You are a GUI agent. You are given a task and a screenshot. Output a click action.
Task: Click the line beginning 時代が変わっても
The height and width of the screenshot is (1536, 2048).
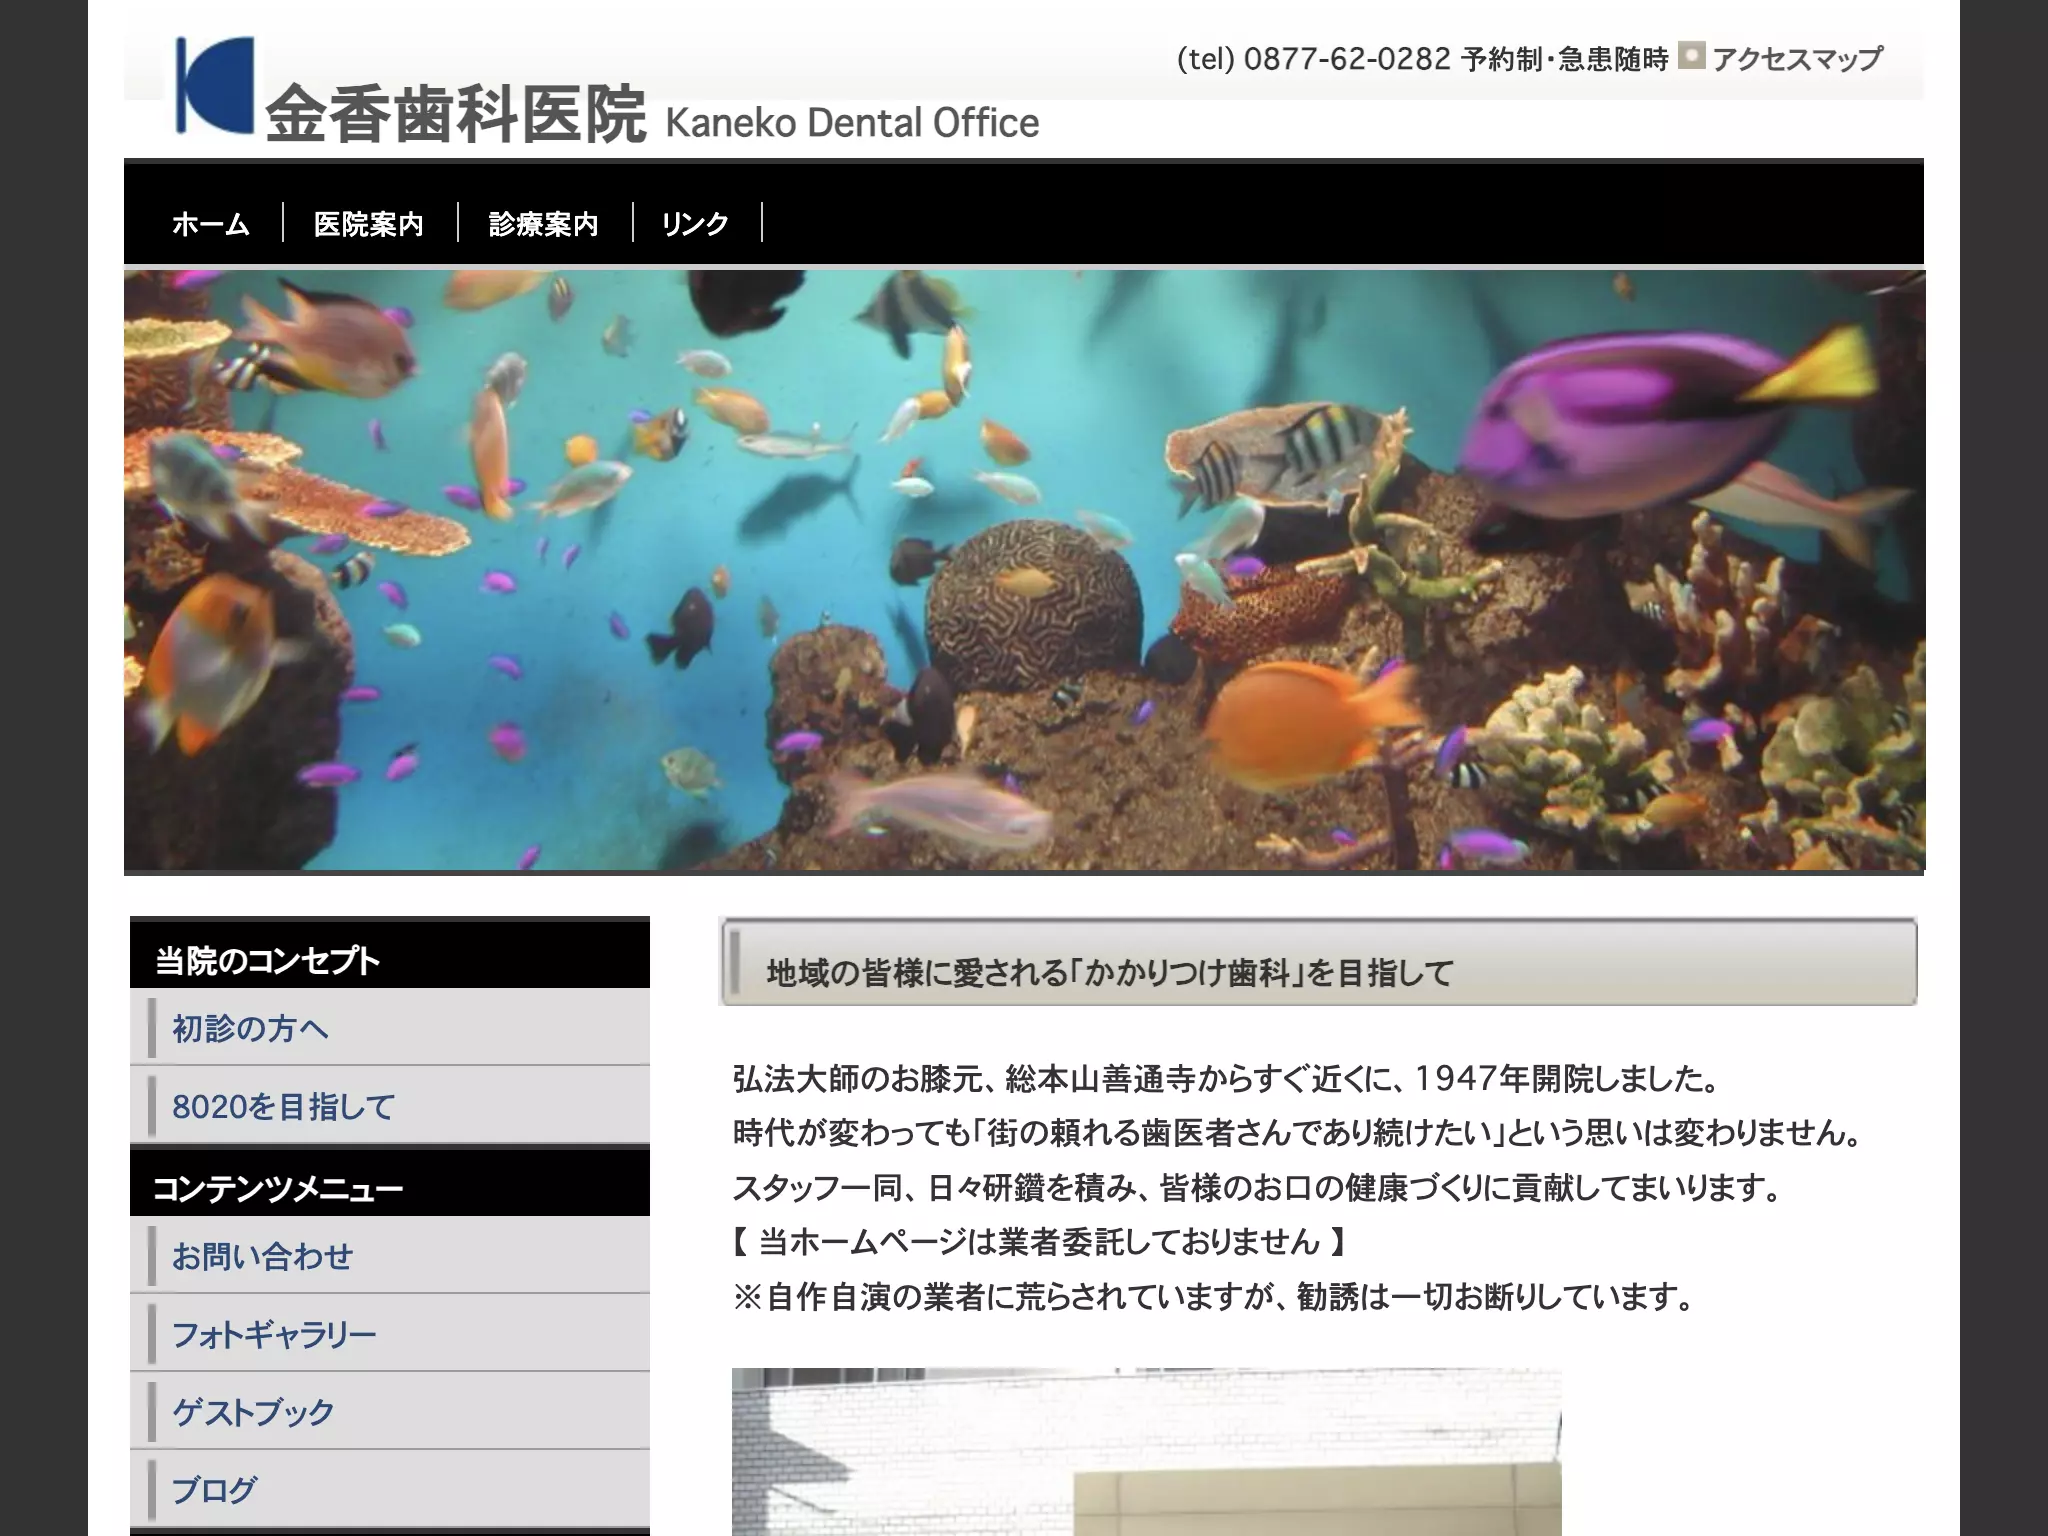pyautogui.click(x=1298, y=1133)
